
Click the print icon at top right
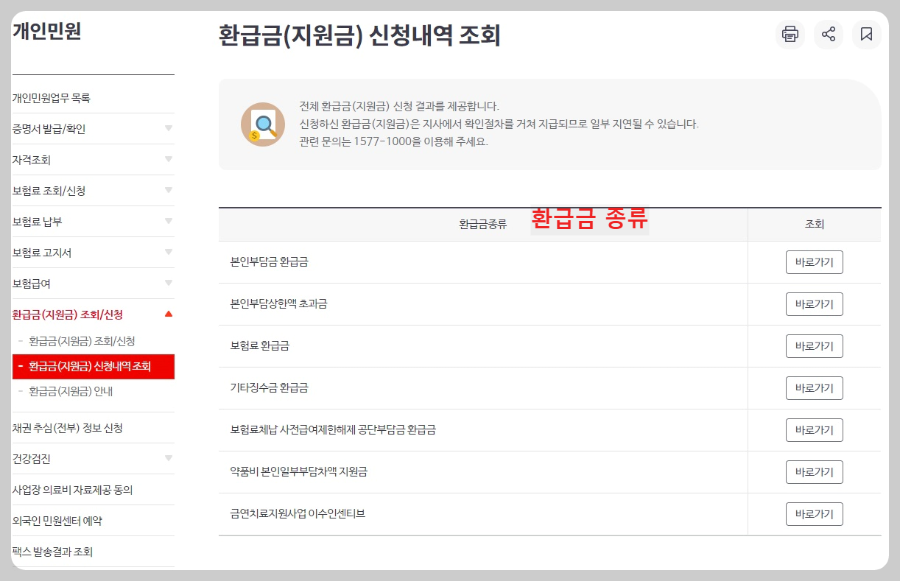coord(790,34)
